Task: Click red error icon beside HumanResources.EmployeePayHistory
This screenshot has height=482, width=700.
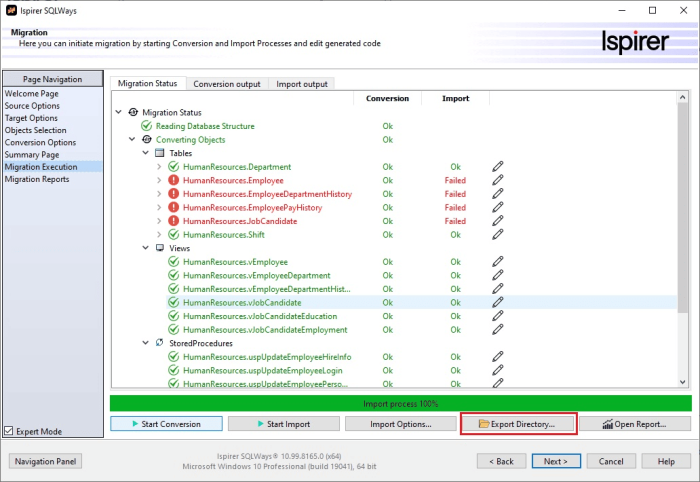Action: (173, 208)
